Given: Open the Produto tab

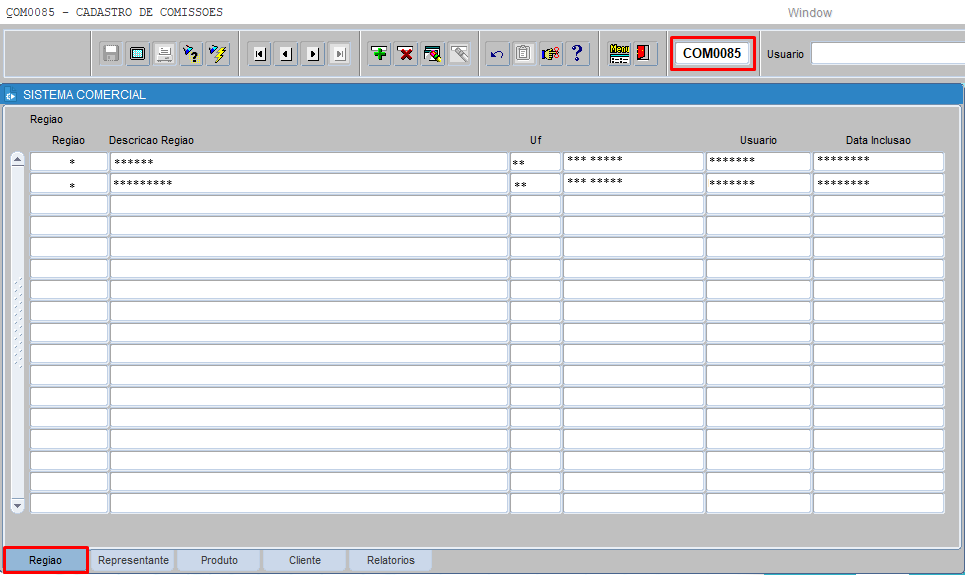Looking at the screenshot, I should 219,560.
